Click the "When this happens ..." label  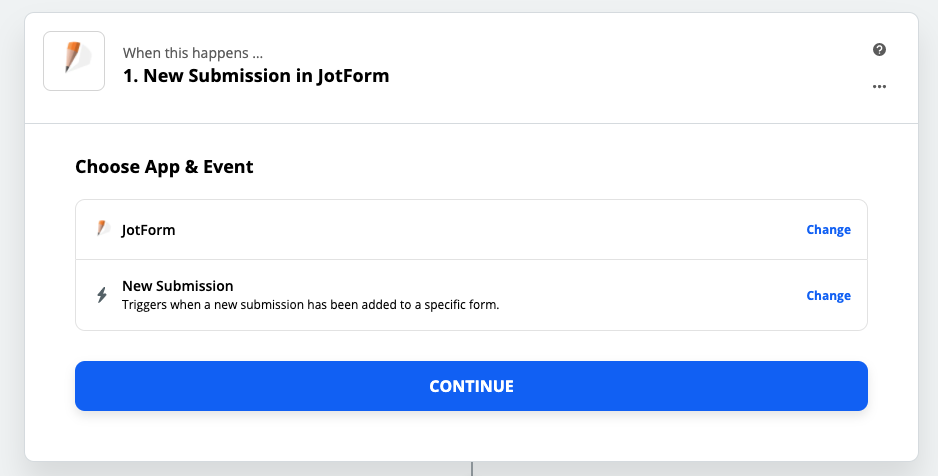coord(193,52)
